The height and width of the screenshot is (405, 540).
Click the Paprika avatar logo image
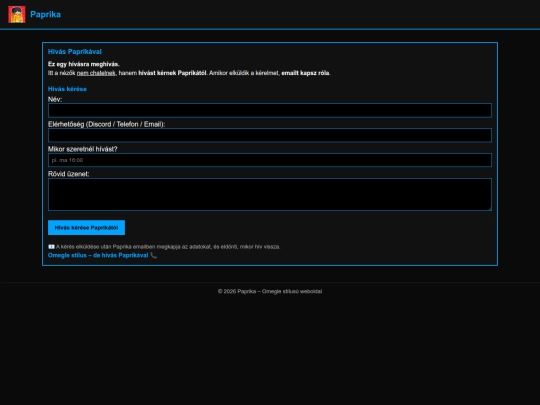tap(17, 14)
